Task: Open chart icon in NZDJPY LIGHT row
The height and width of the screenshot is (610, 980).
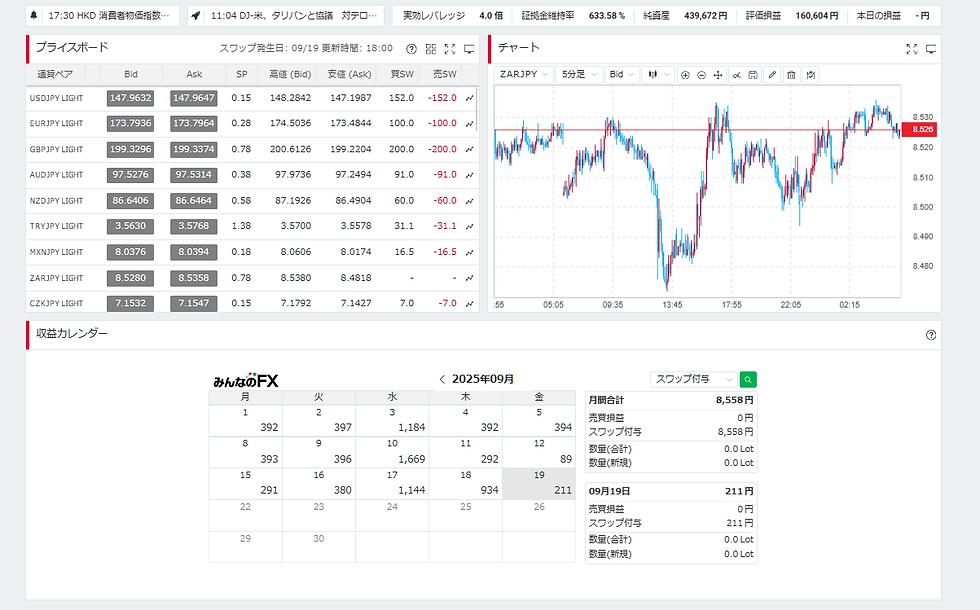Action: [x=469, y=201]
